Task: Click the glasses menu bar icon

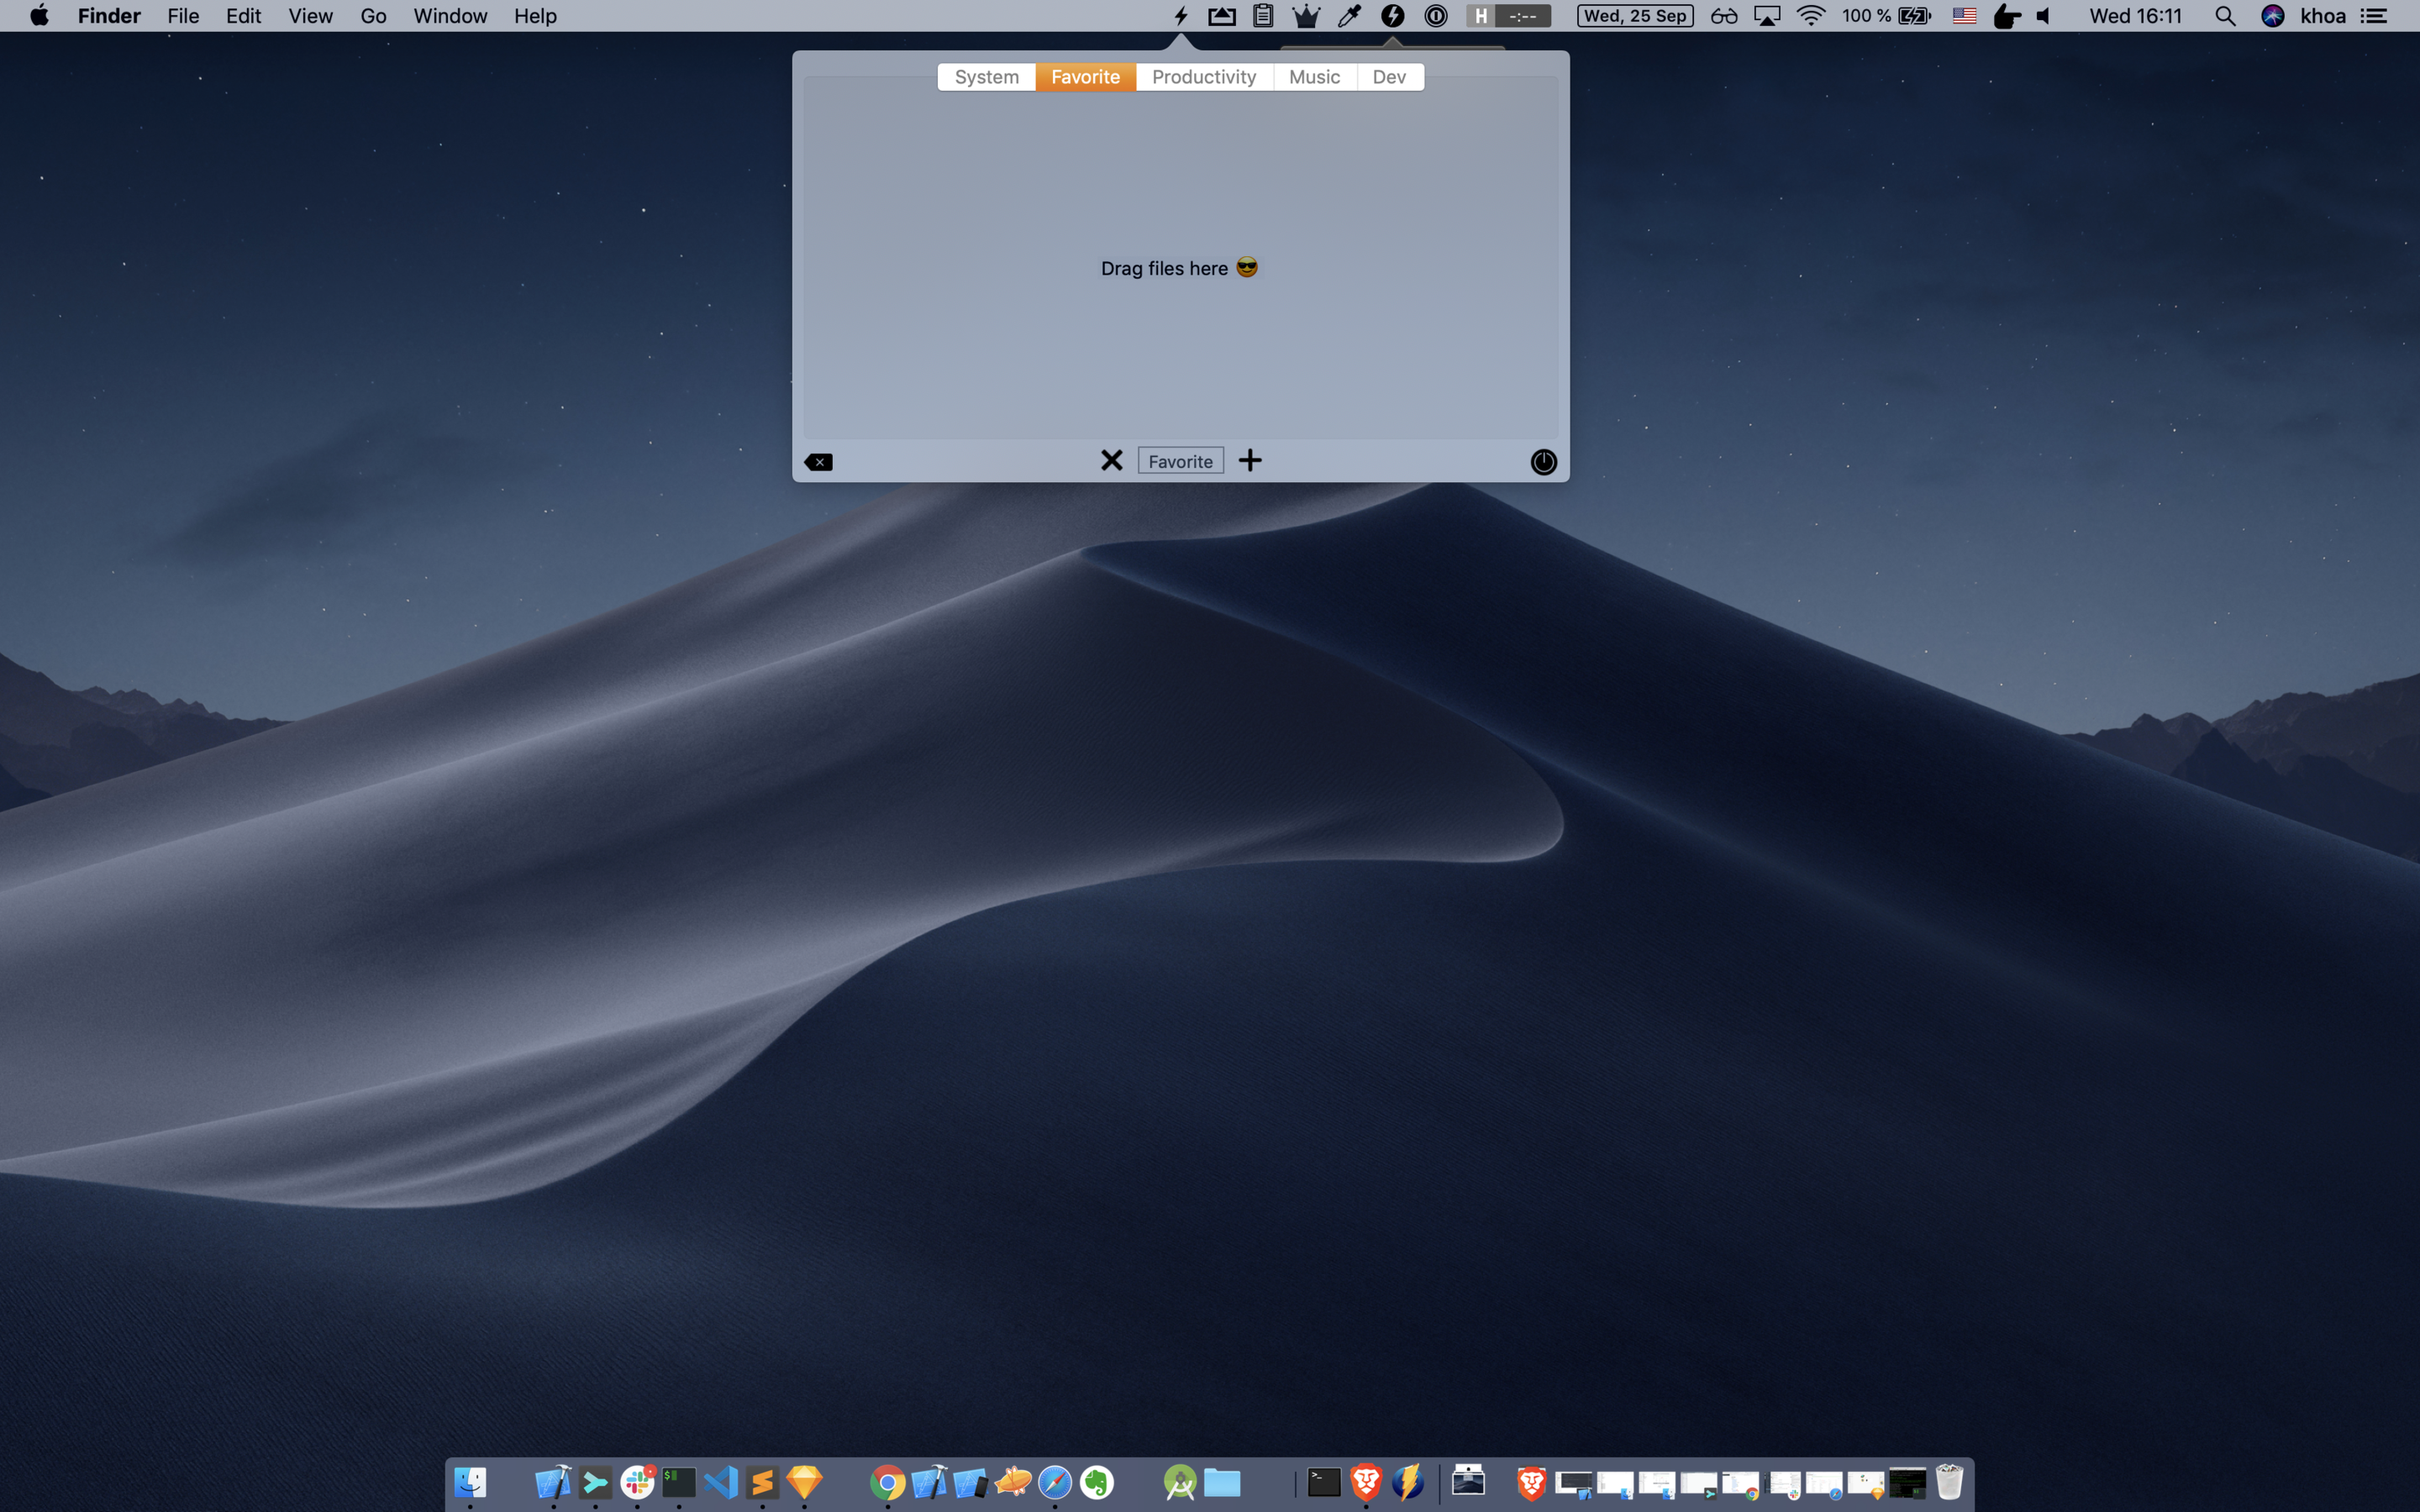Action: click(x=1723, y=16)
